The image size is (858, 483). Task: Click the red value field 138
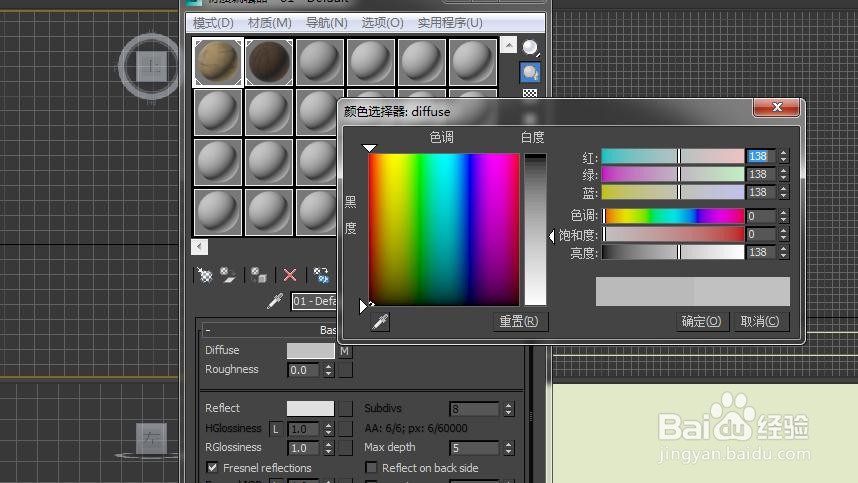(761, 156)
